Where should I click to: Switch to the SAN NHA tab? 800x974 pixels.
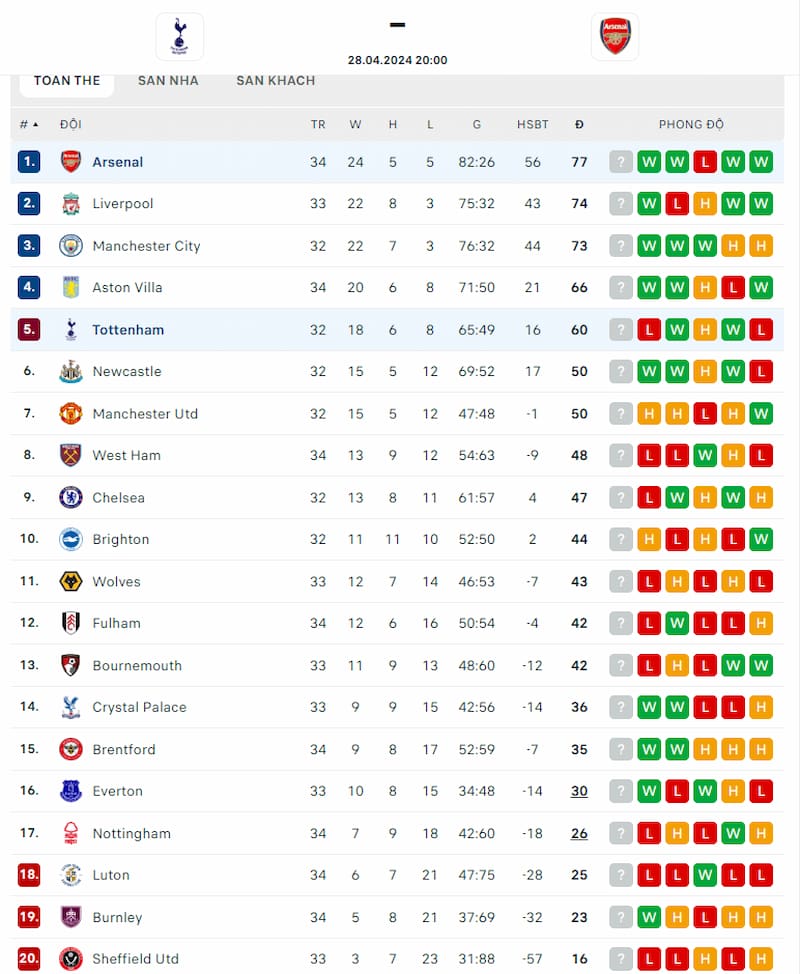pyautogui.click(x=168, y=80)
